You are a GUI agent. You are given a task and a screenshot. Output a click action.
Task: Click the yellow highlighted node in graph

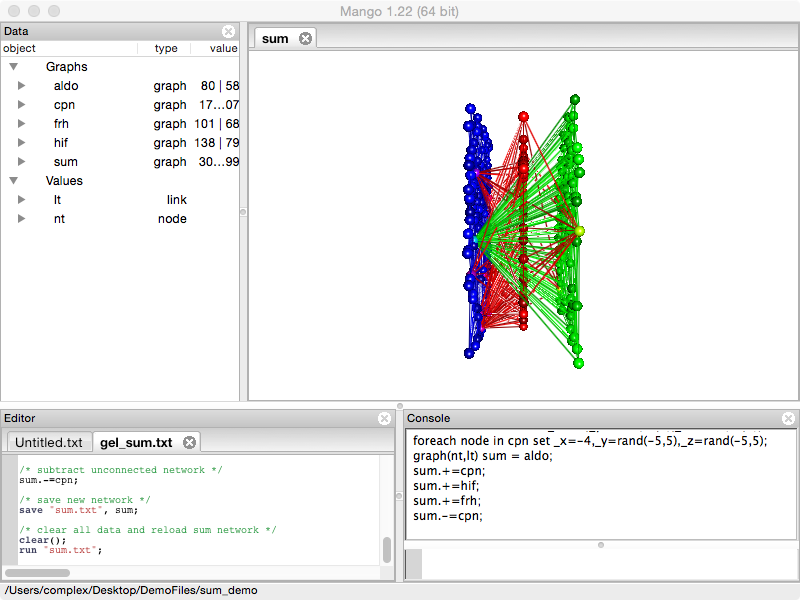tap(579, 231)
